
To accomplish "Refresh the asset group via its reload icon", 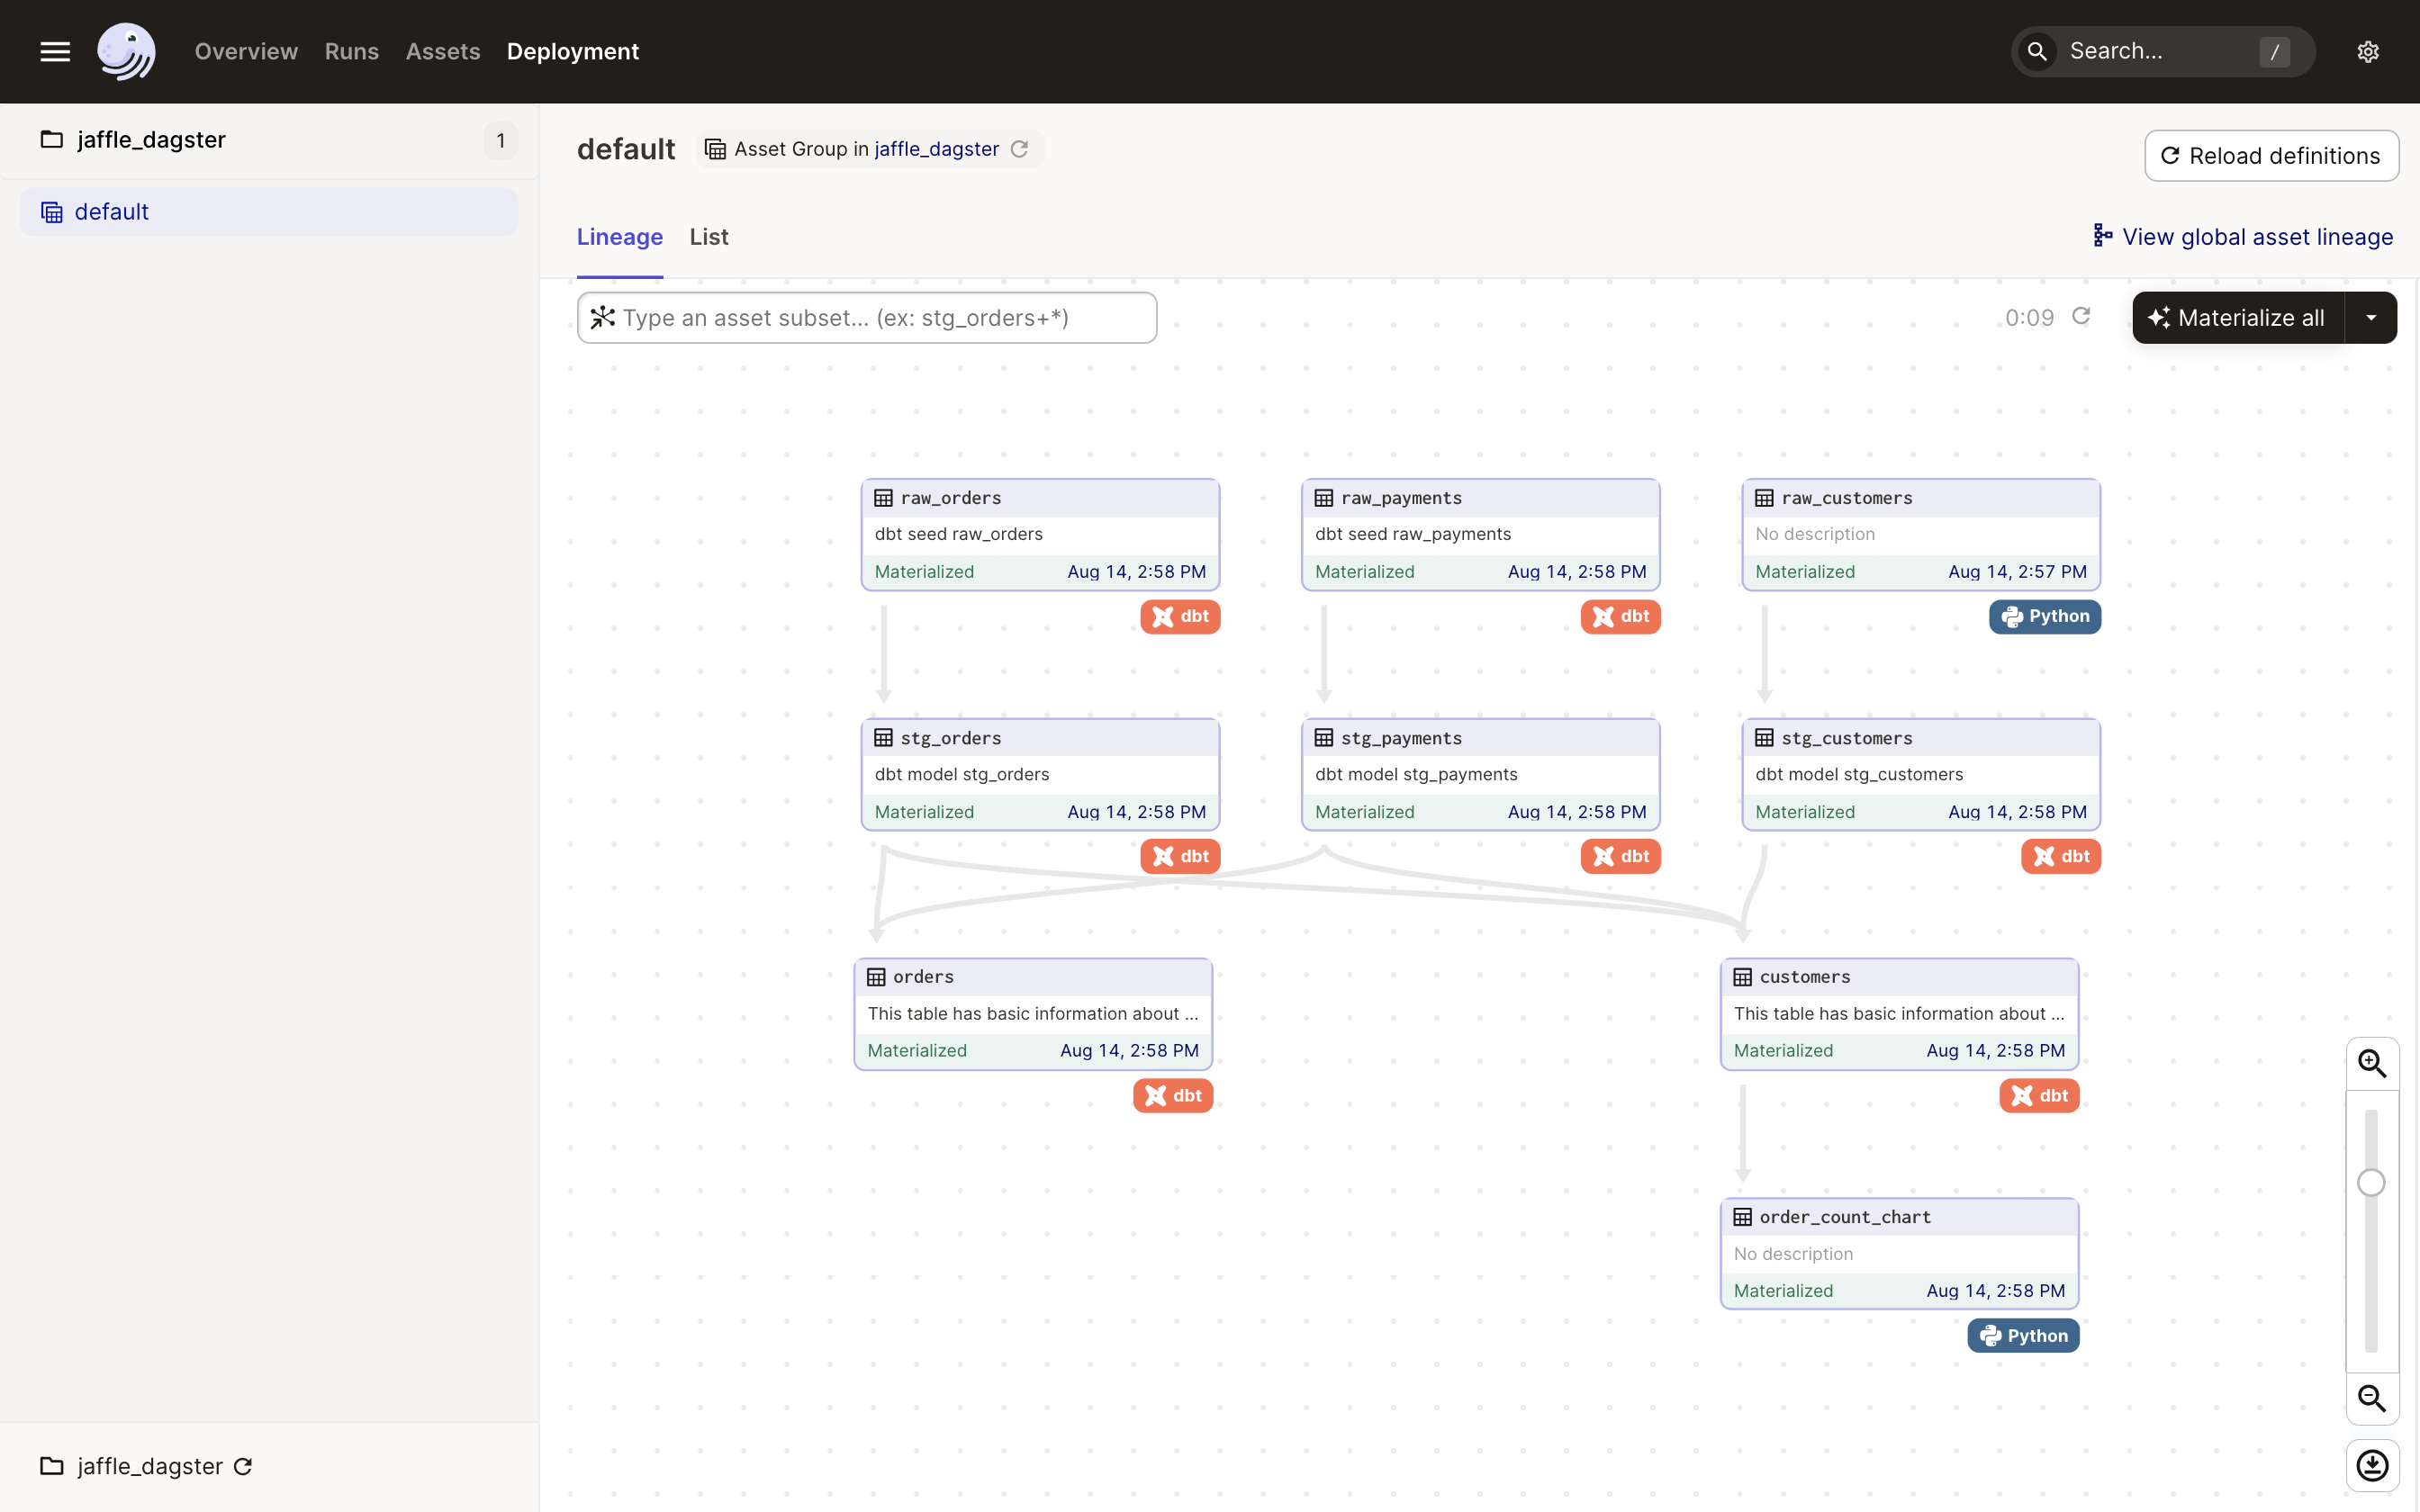I will tap(1020, 148).
